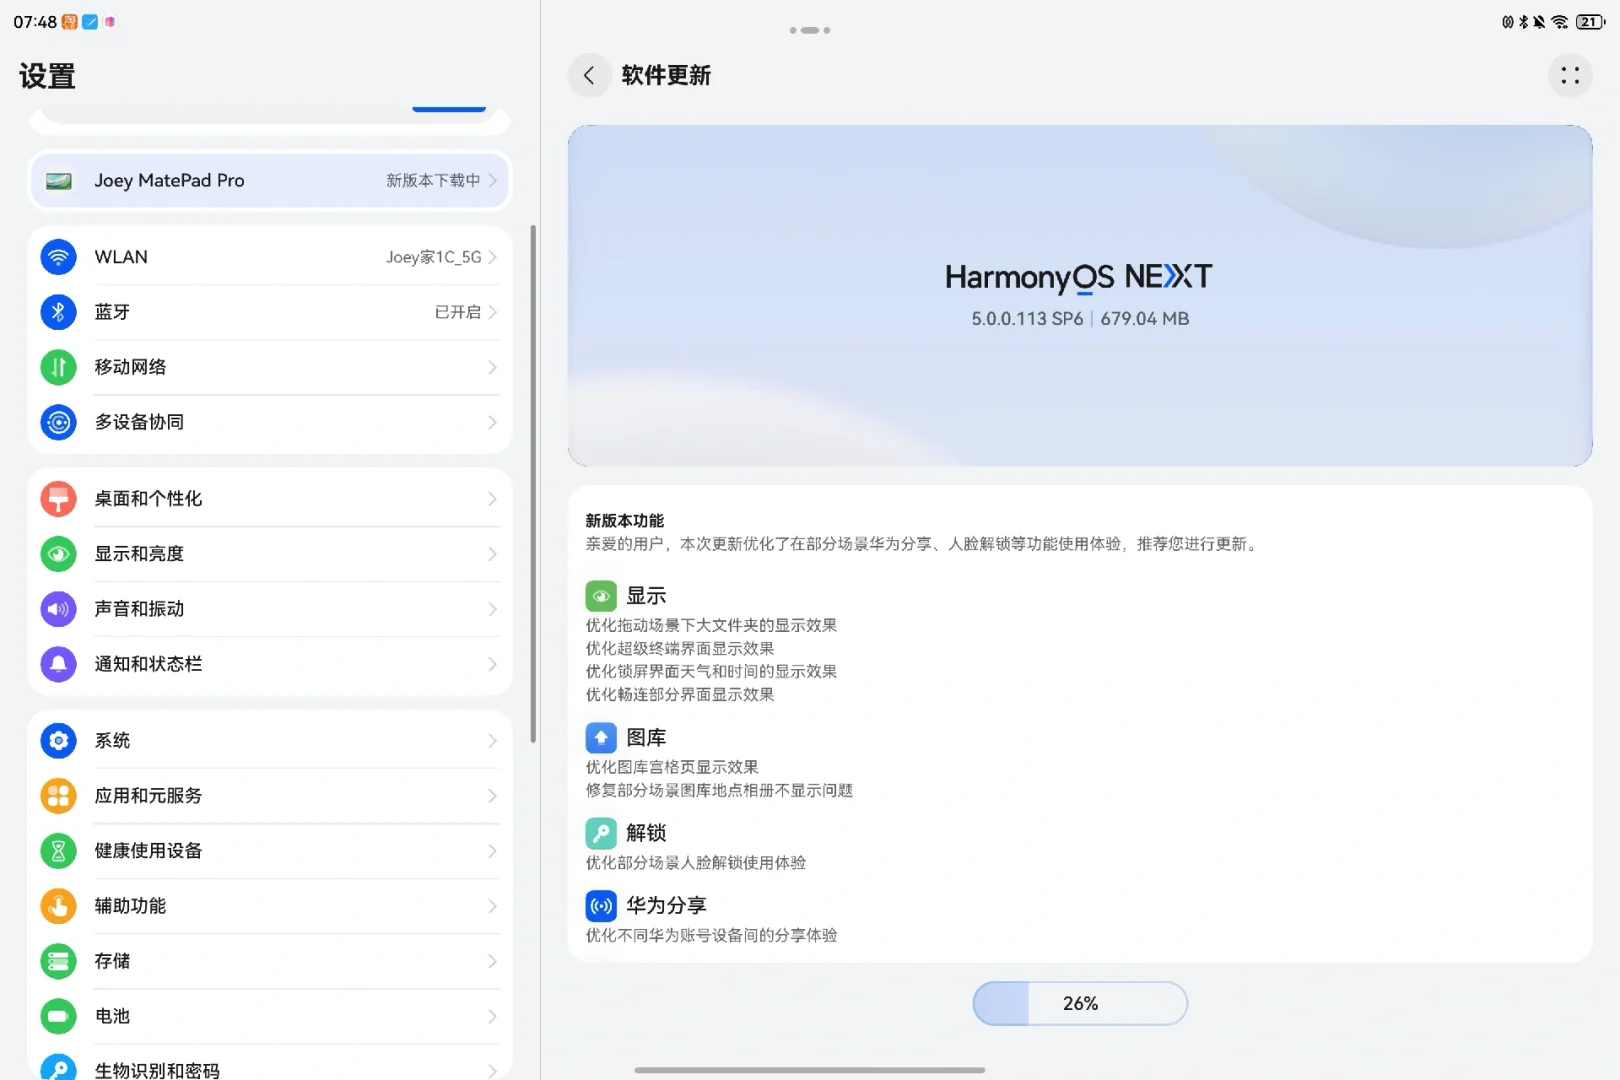Screen dimensions: 1620x1080
Task: Tap the WLAN wifi icon
Action: pyautogui.click(x=58, y=257)
